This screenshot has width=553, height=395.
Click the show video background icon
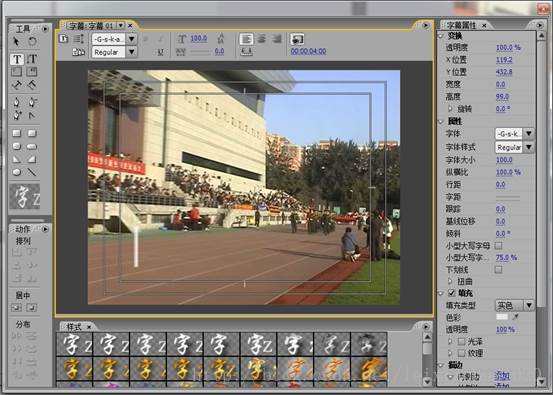coord(297,39)
